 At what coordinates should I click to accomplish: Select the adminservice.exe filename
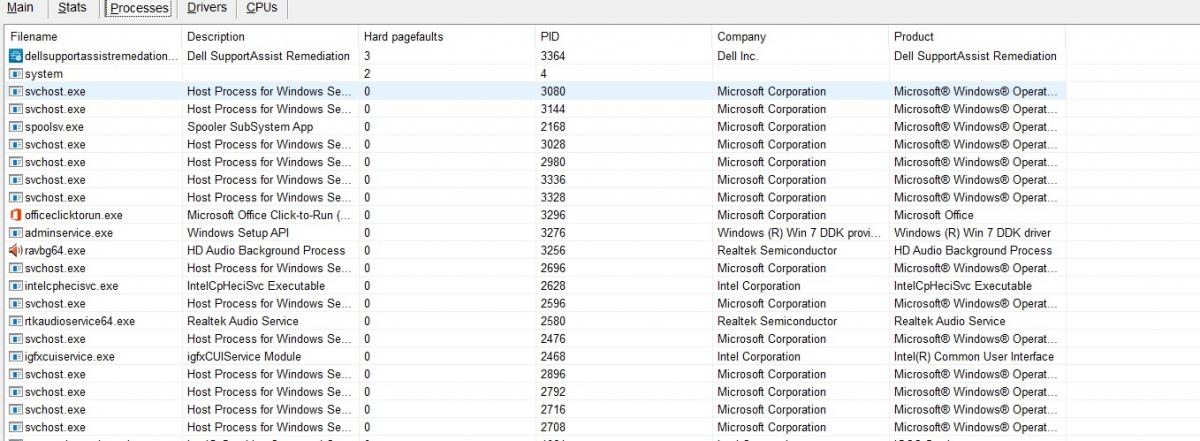(x=68, y=233)
